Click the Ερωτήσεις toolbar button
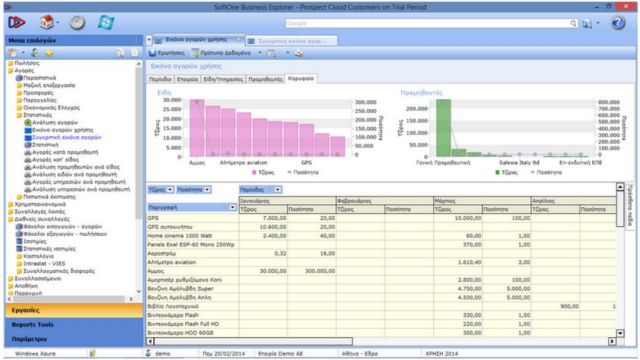Viewport: 640px width, 360px height. [167, 53]
